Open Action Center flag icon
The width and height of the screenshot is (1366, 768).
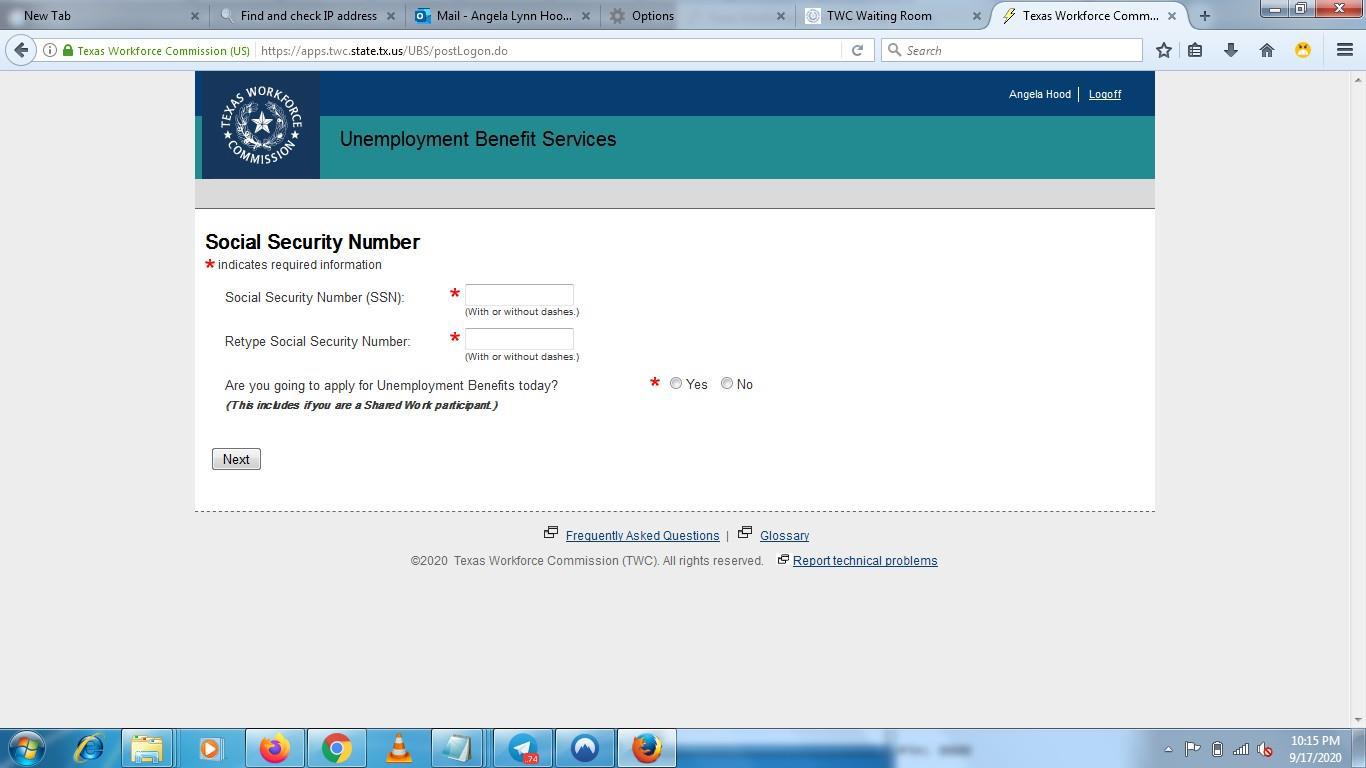(x=1193, y=749)
